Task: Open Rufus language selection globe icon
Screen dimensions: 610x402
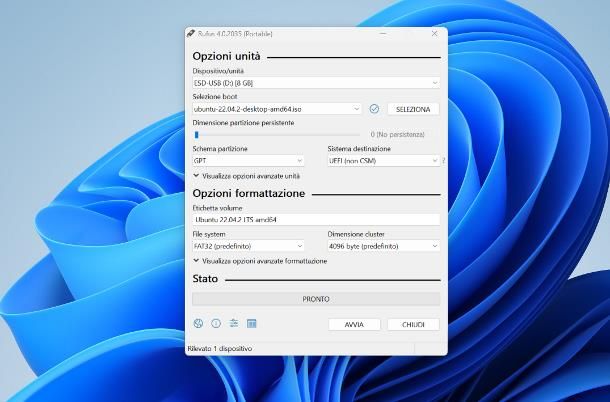Action: tap(198, 323)
